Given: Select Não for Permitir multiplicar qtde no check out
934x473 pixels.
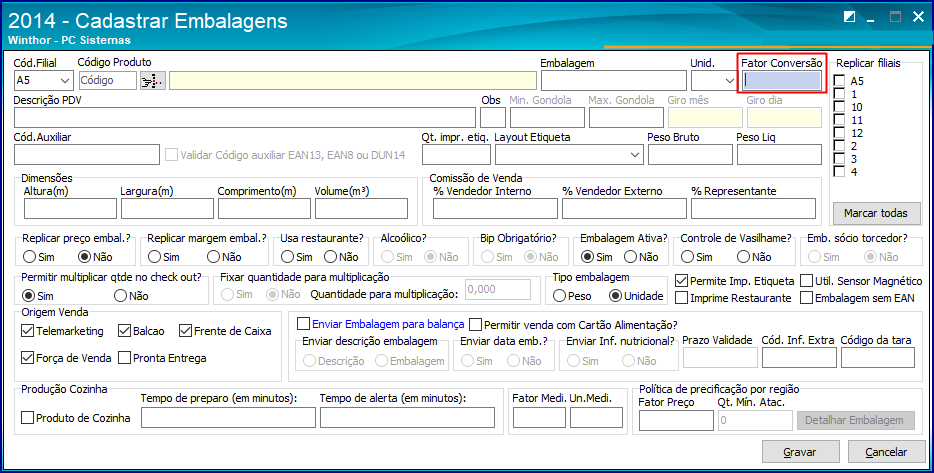Looking at the screenshot, I should click(x=121, y=296).
